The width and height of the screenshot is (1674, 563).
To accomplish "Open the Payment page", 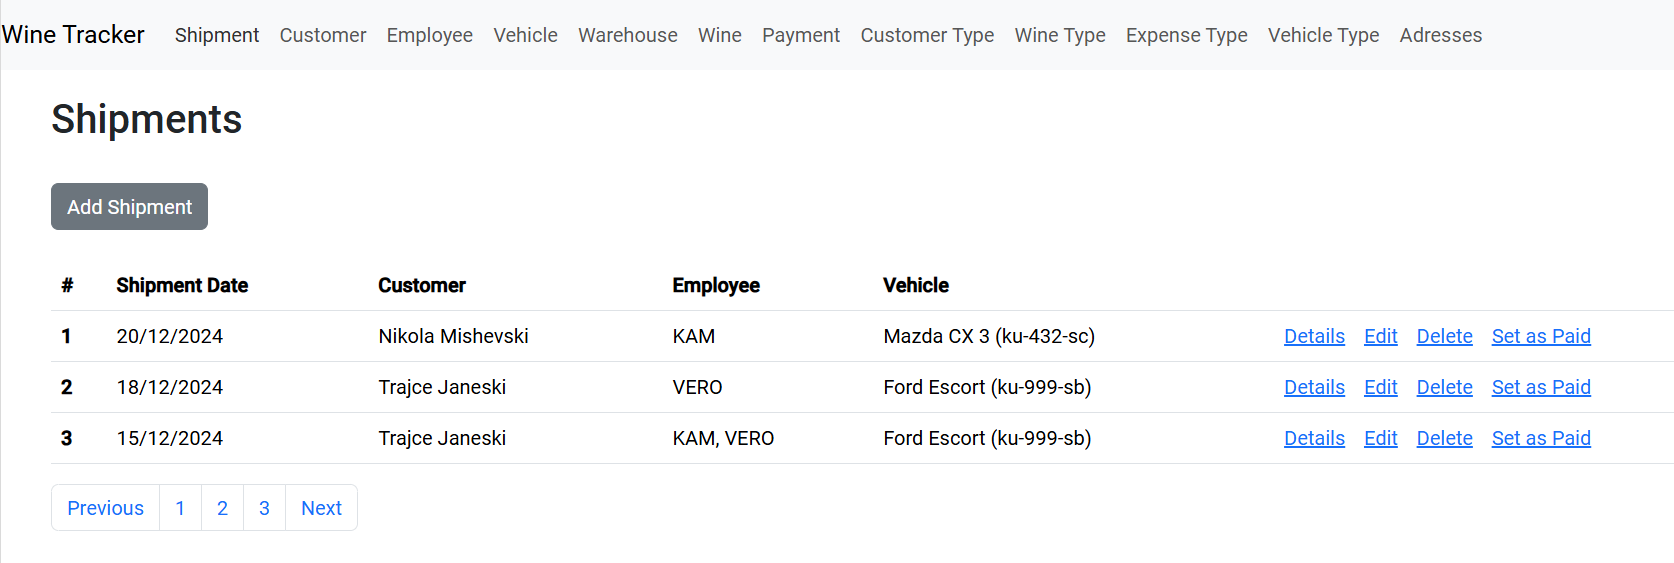I will coord(800,35).
